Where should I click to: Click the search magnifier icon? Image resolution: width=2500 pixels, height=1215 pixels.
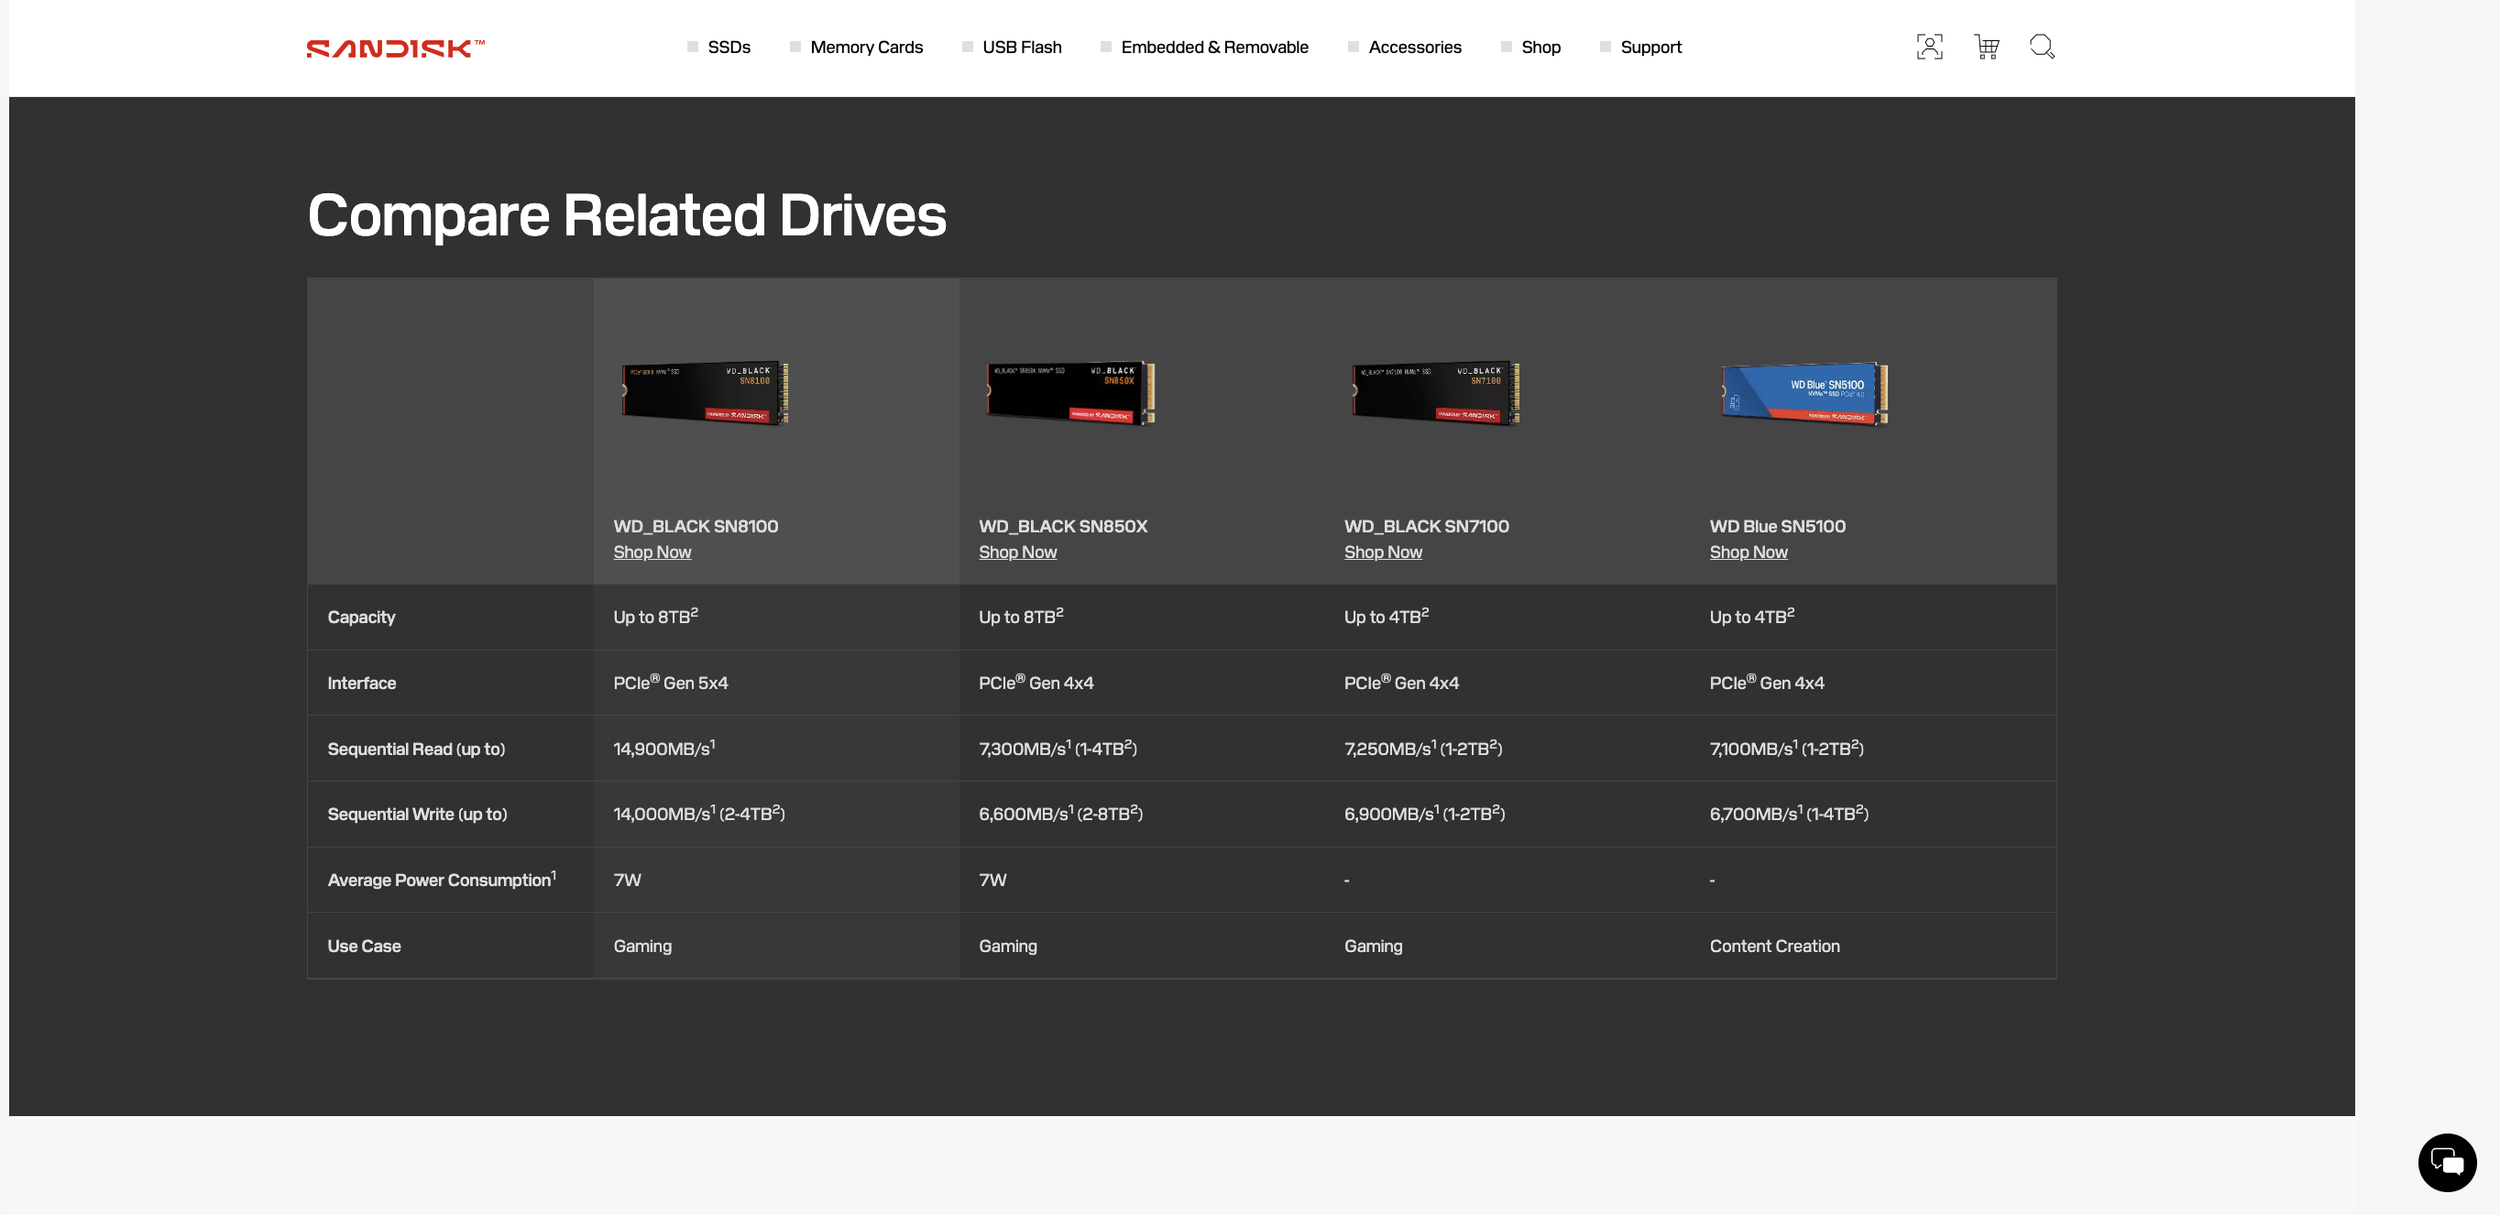click(2041, 47)
